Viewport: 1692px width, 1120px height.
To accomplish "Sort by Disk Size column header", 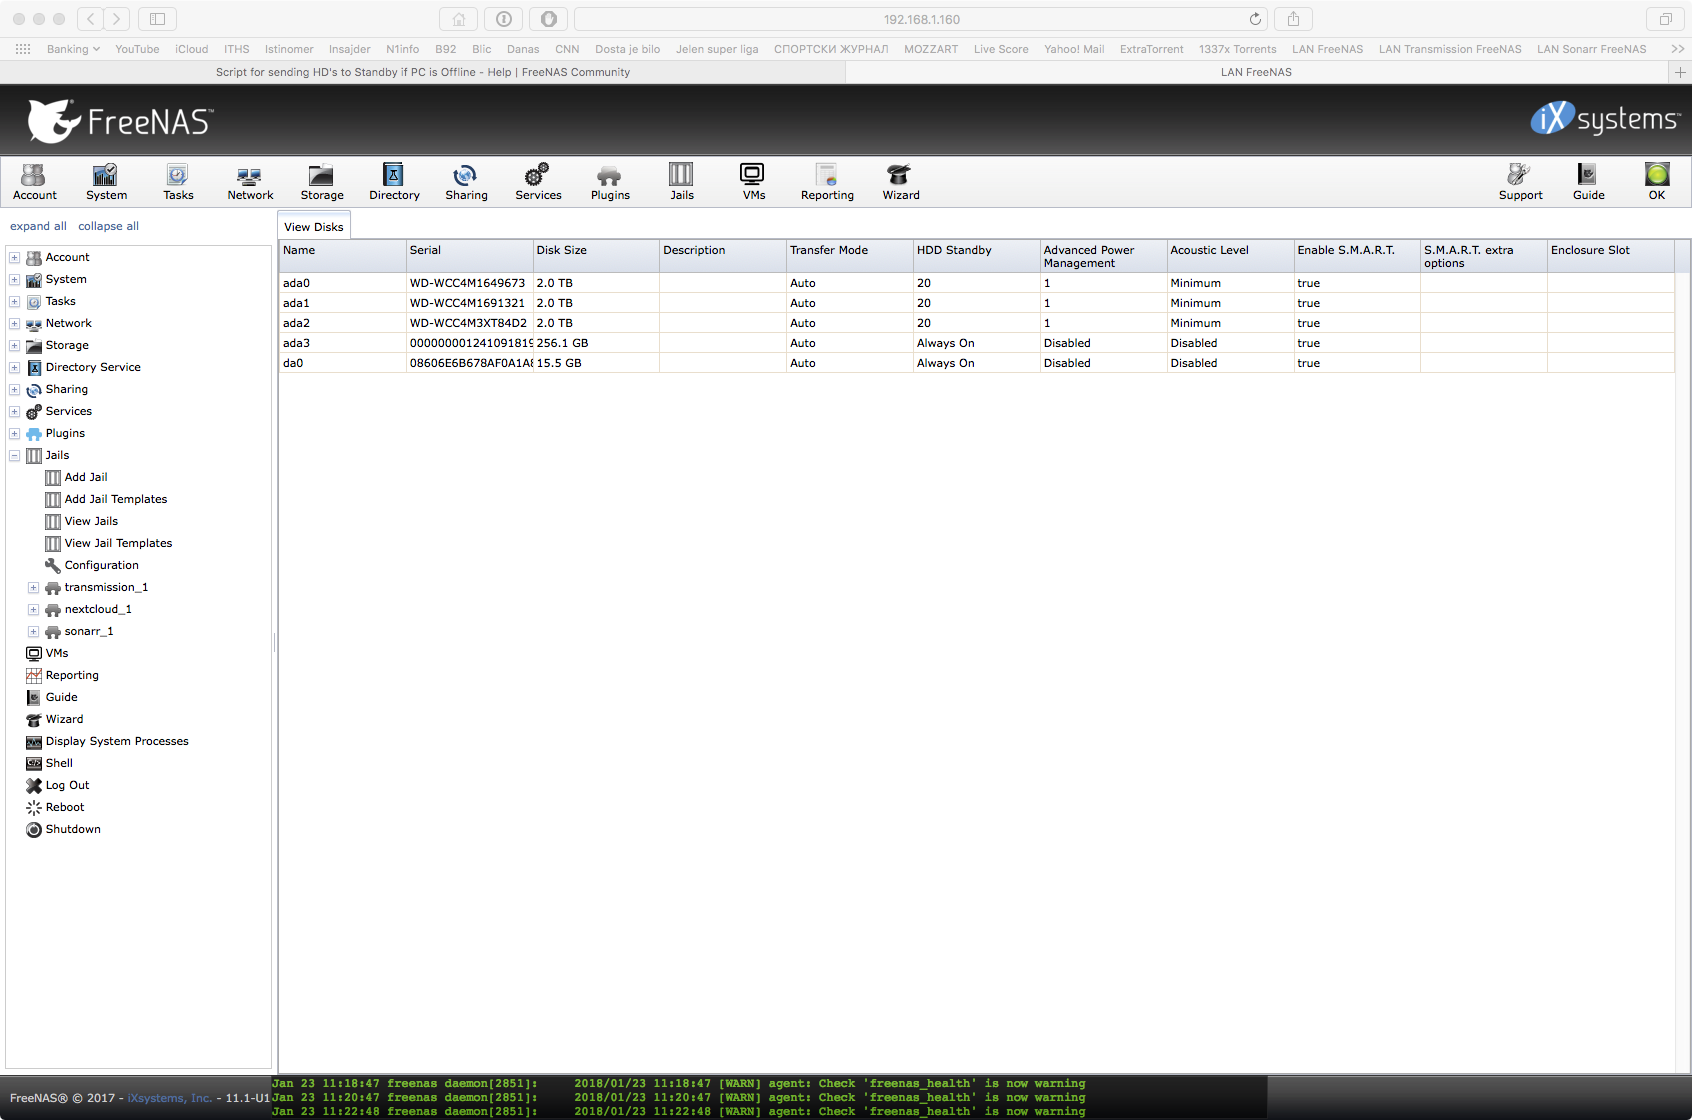I will point(596,256).
